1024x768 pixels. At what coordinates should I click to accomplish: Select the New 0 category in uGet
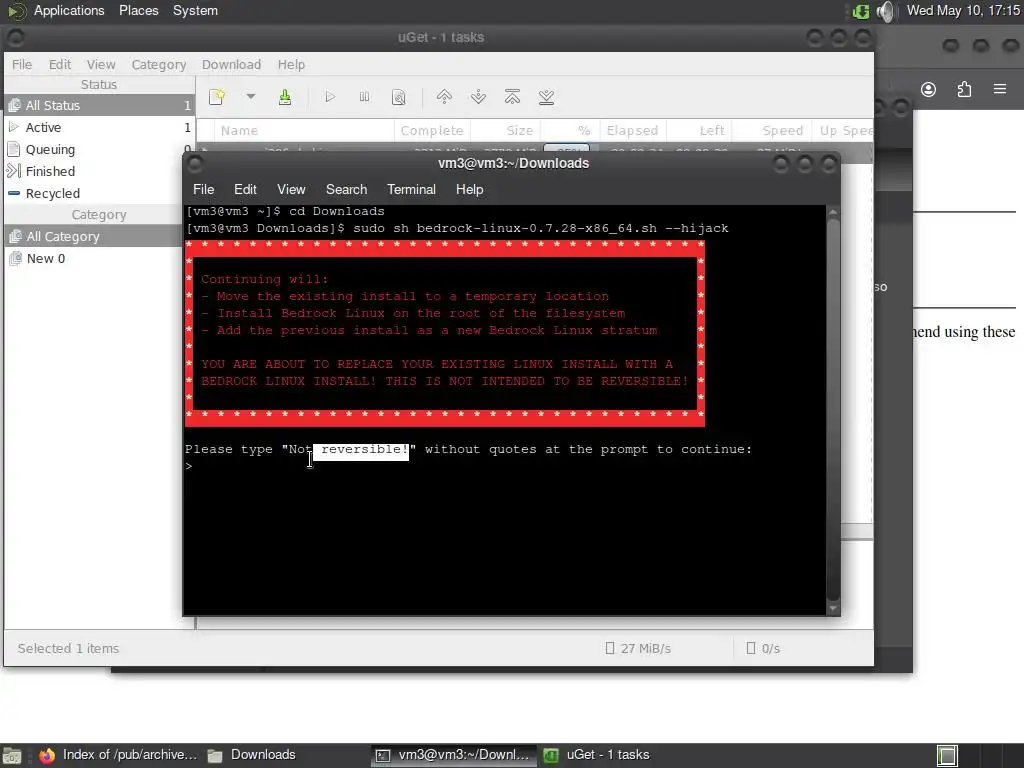(95, 259)
